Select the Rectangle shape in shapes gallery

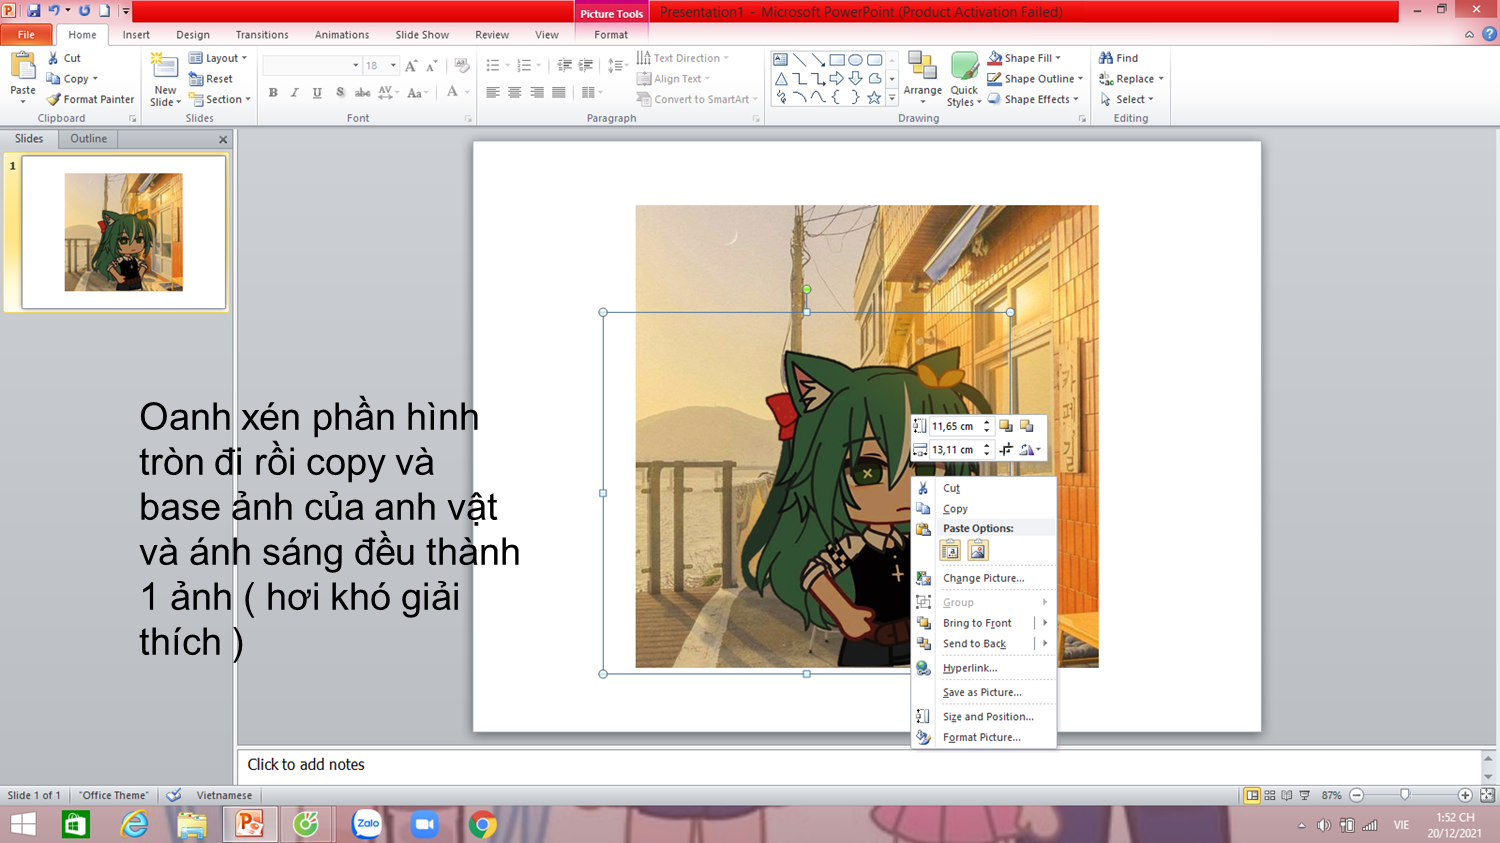837,60
